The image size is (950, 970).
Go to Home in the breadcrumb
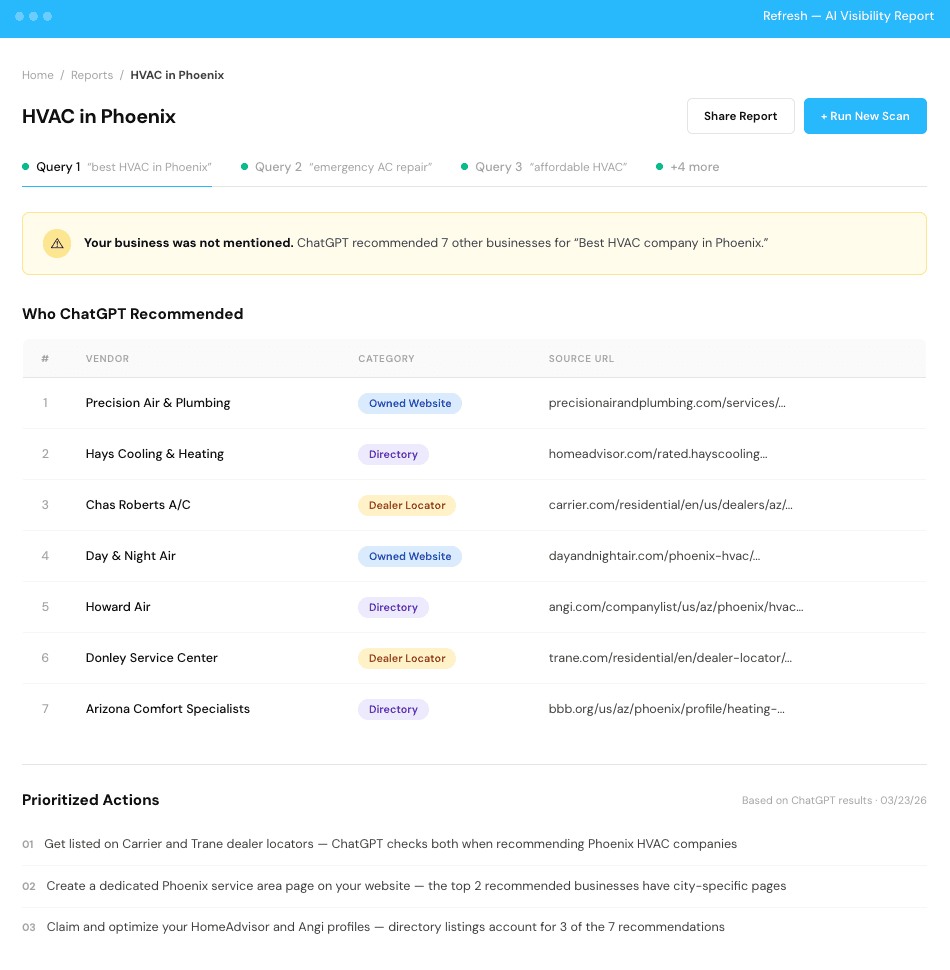pos(38,75)
